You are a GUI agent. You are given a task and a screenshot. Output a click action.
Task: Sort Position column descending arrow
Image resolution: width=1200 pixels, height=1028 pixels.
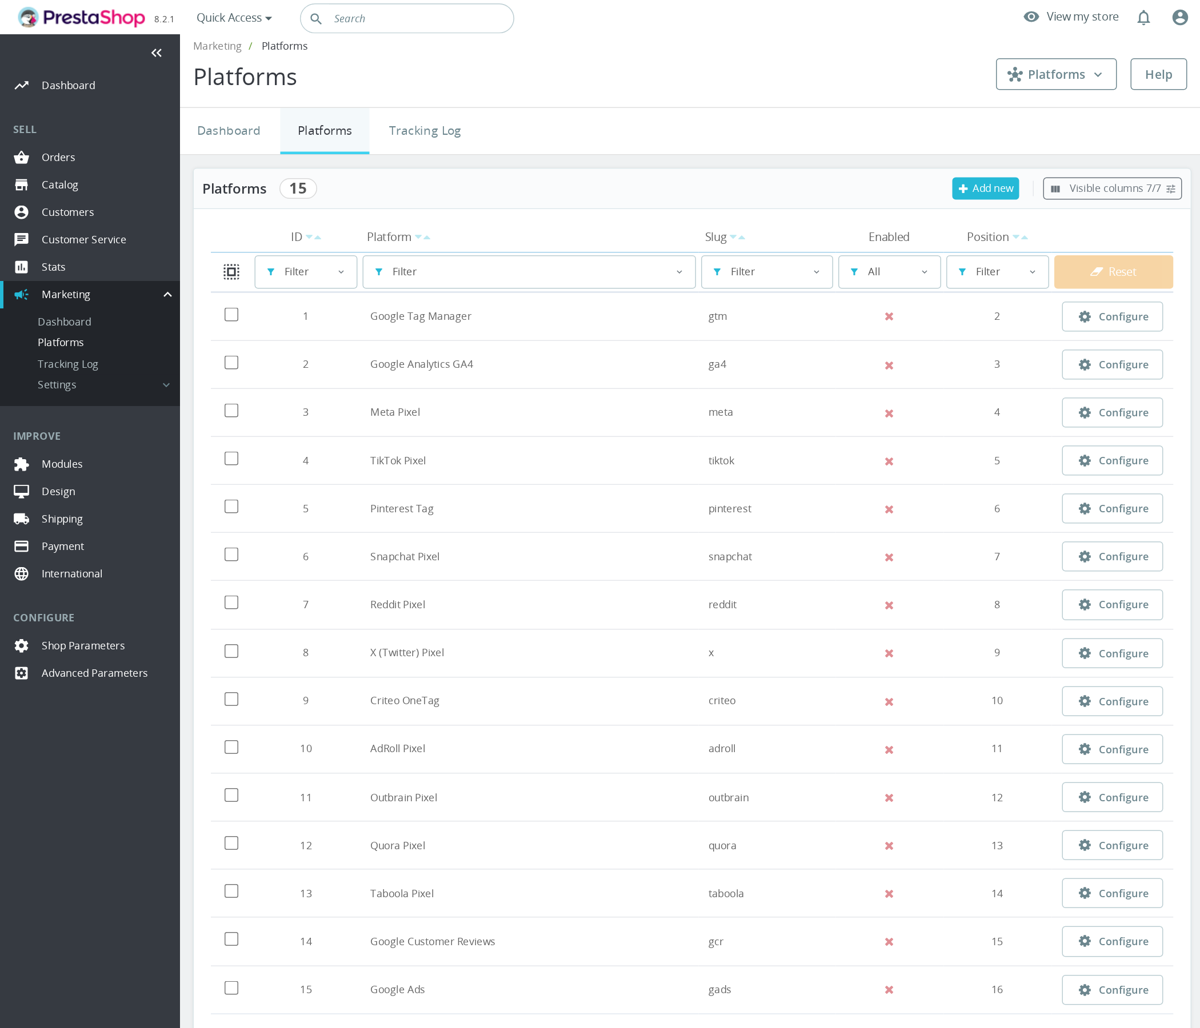coord(1016,238)
